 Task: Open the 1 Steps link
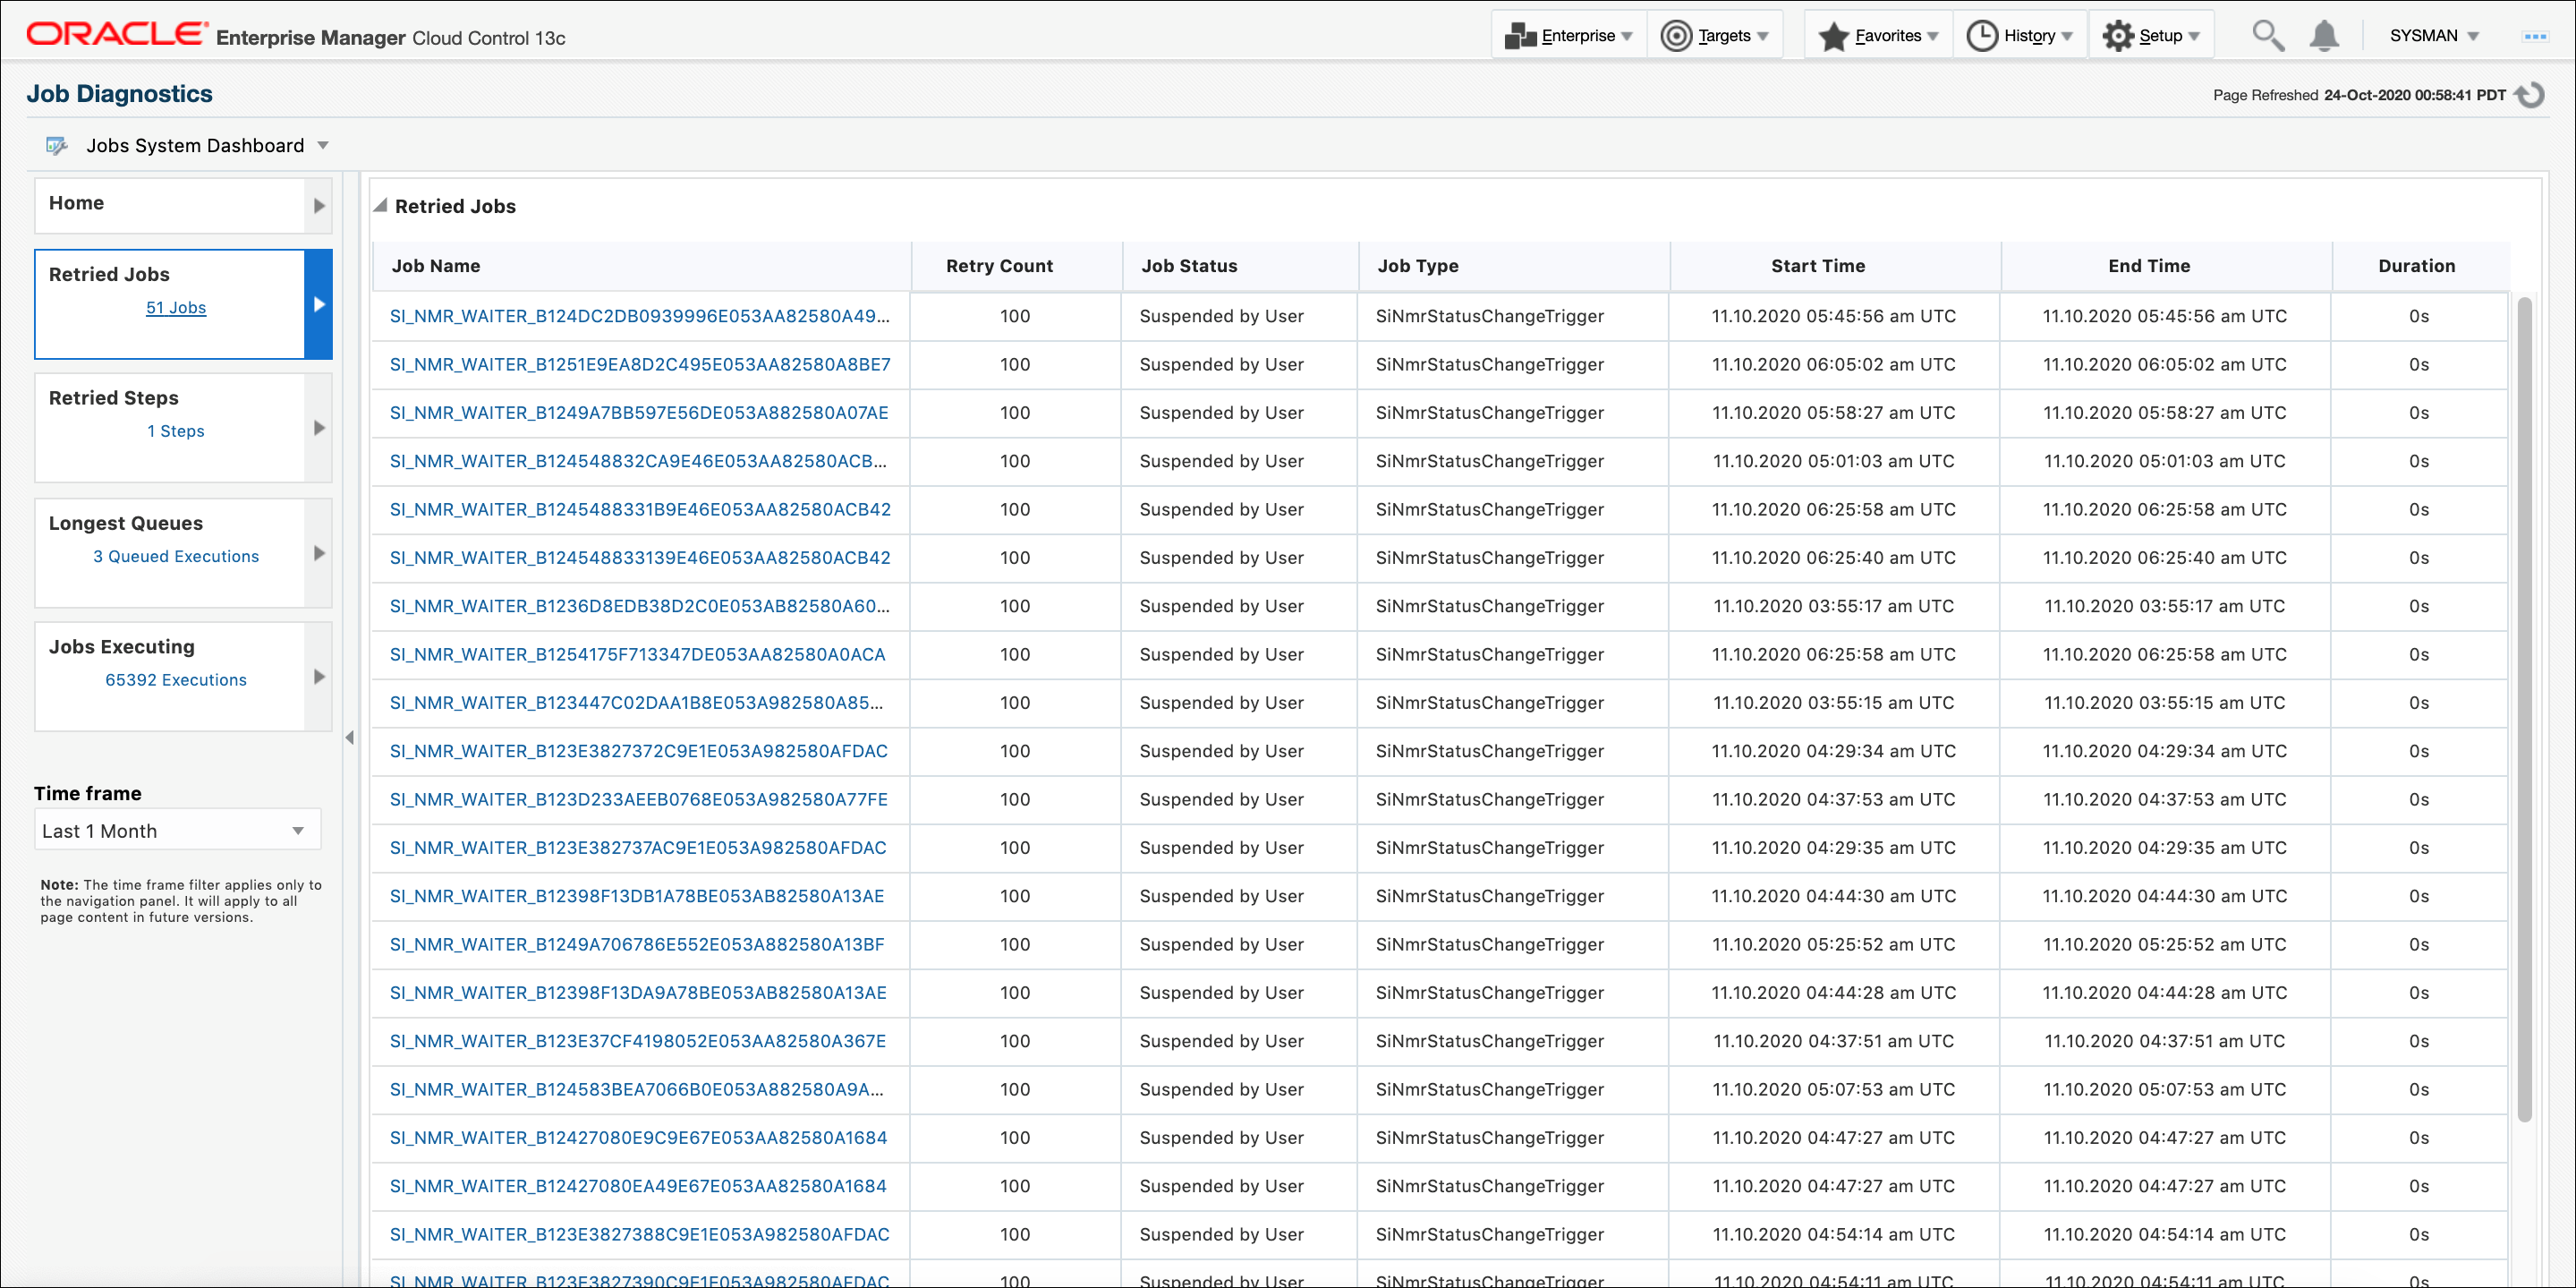176,431
